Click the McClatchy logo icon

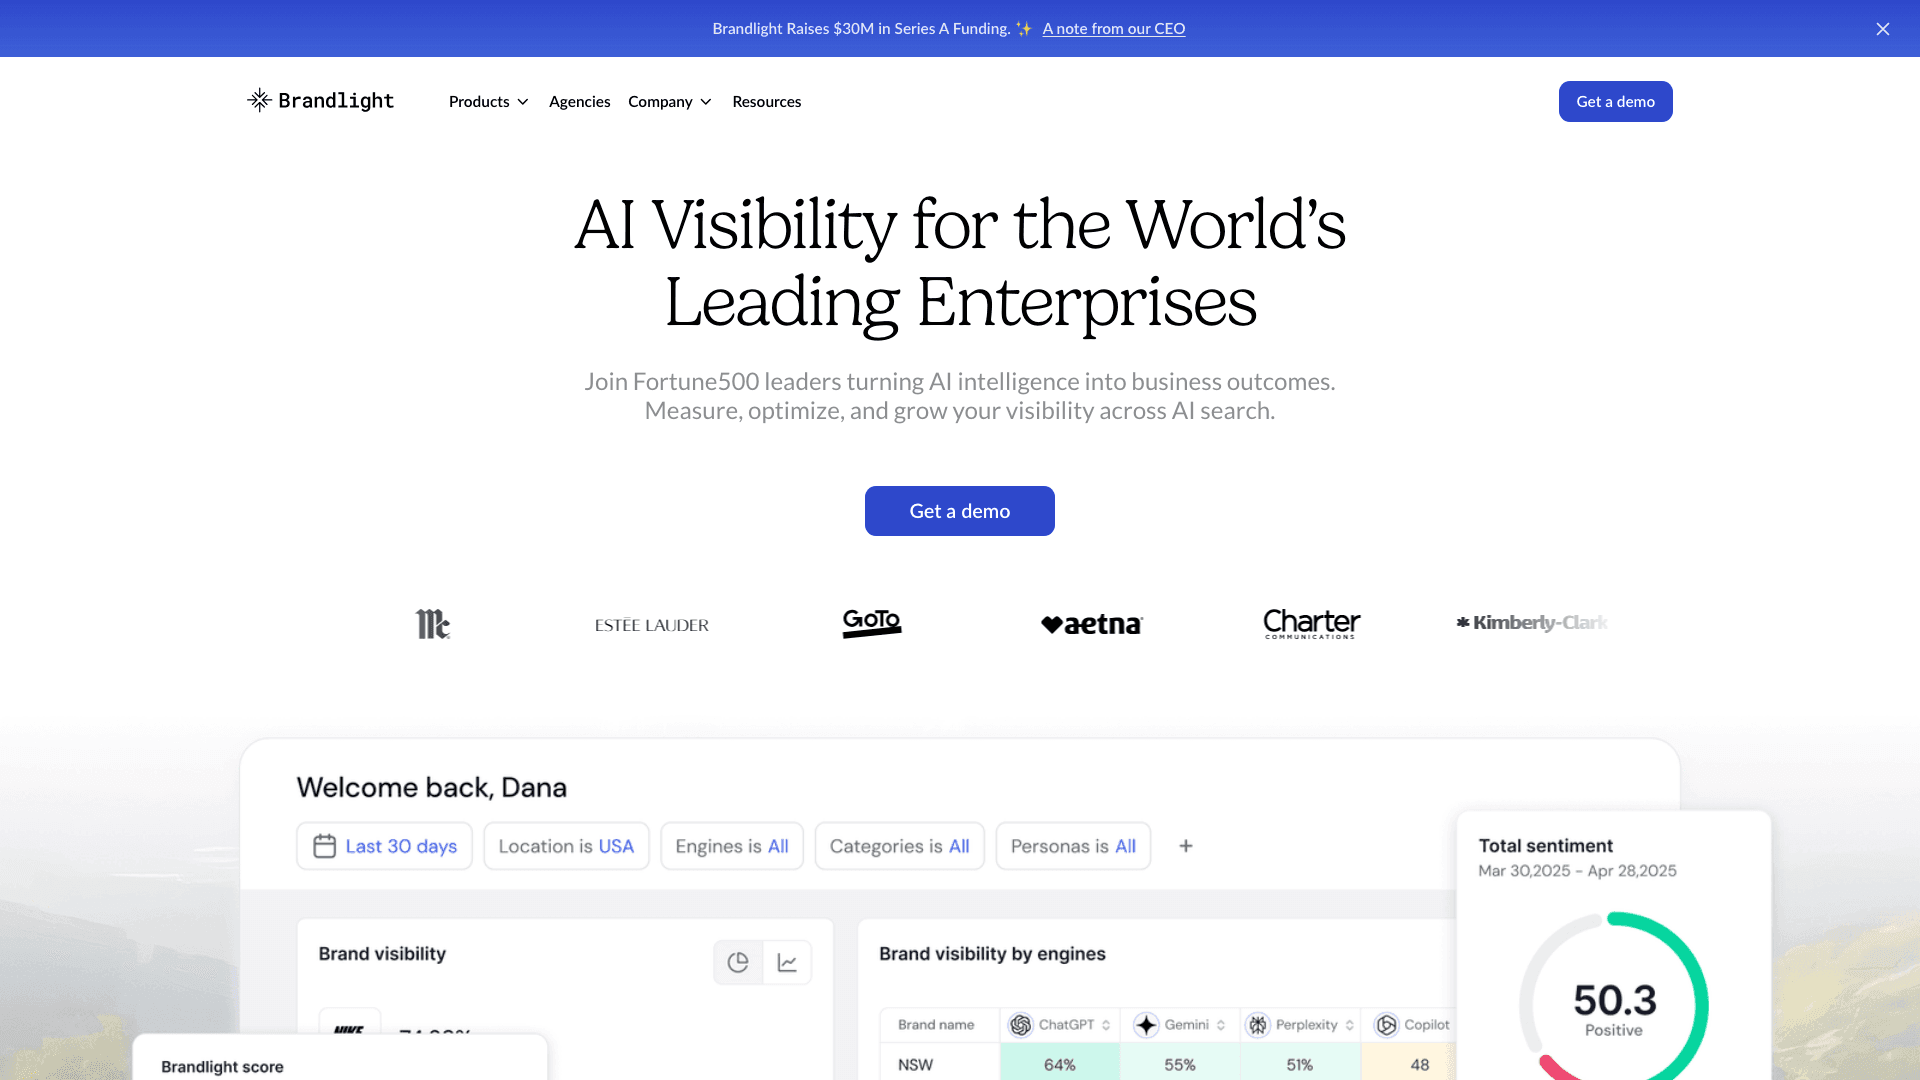pyautogui.click(x=433, y=624)
